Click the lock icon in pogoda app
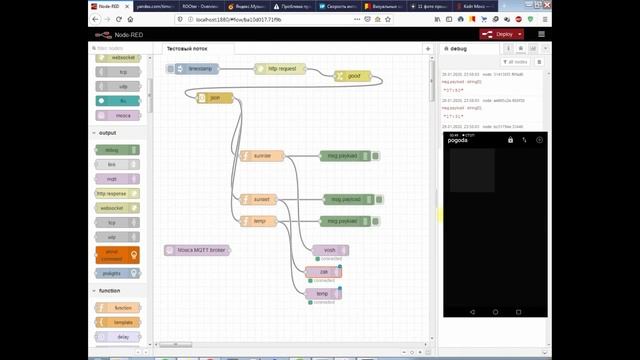This screenshot has width=640, height=360. click(510, 140)
